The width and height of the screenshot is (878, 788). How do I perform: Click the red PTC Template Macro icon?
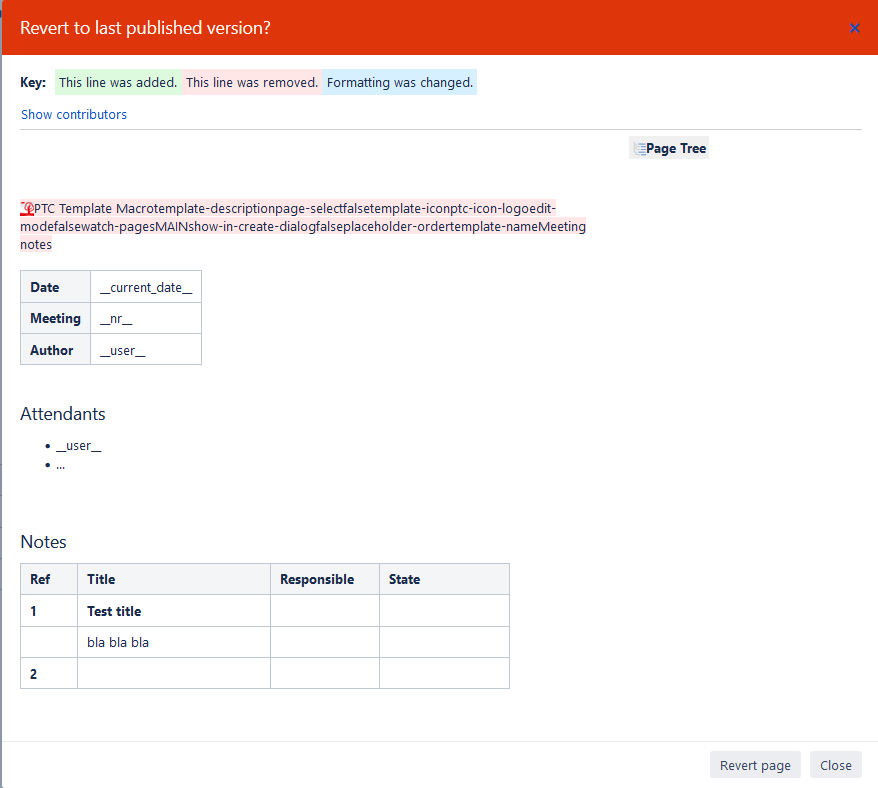(27, 209)
